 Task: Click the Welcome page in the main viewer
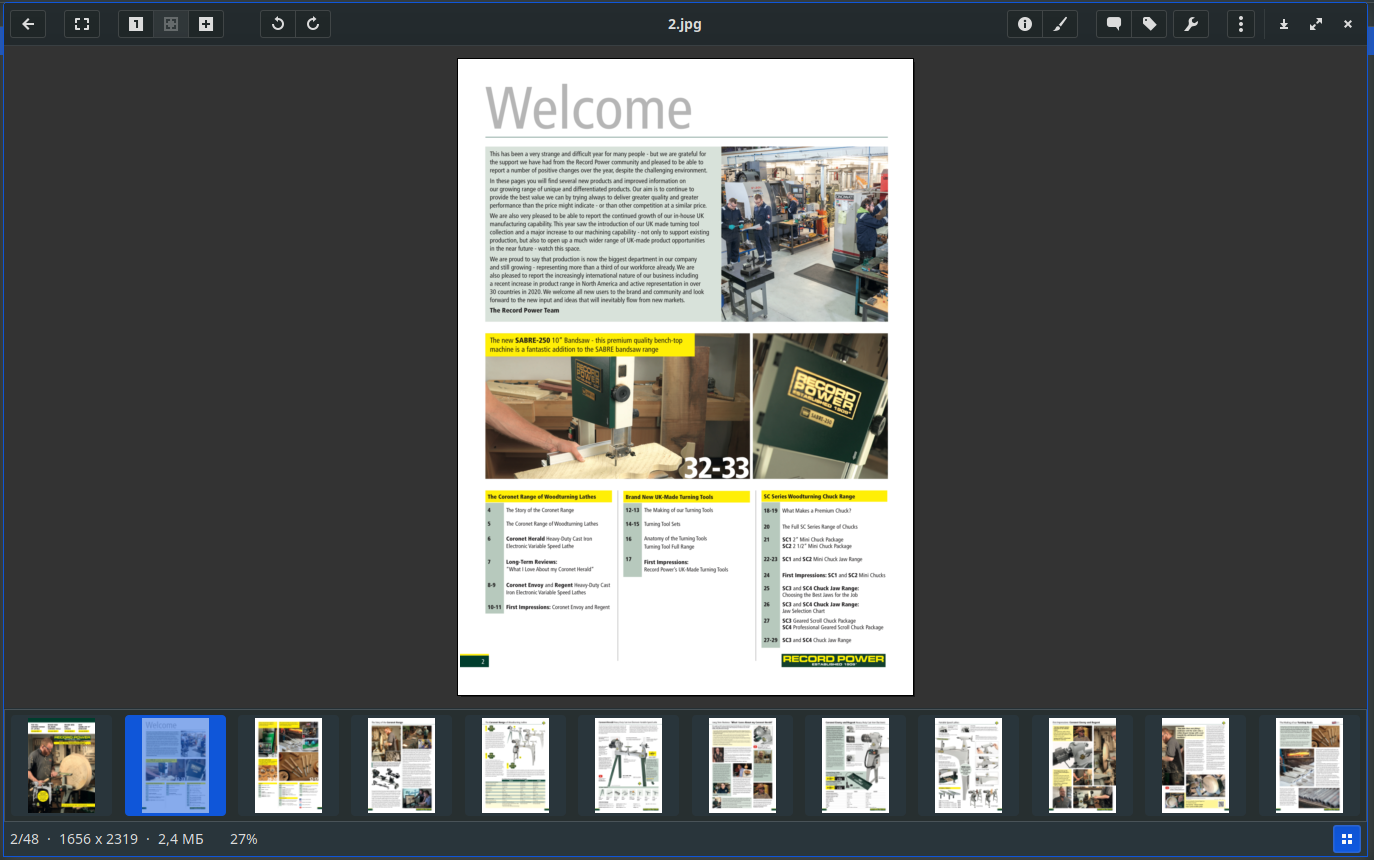[x=685, y=377]
